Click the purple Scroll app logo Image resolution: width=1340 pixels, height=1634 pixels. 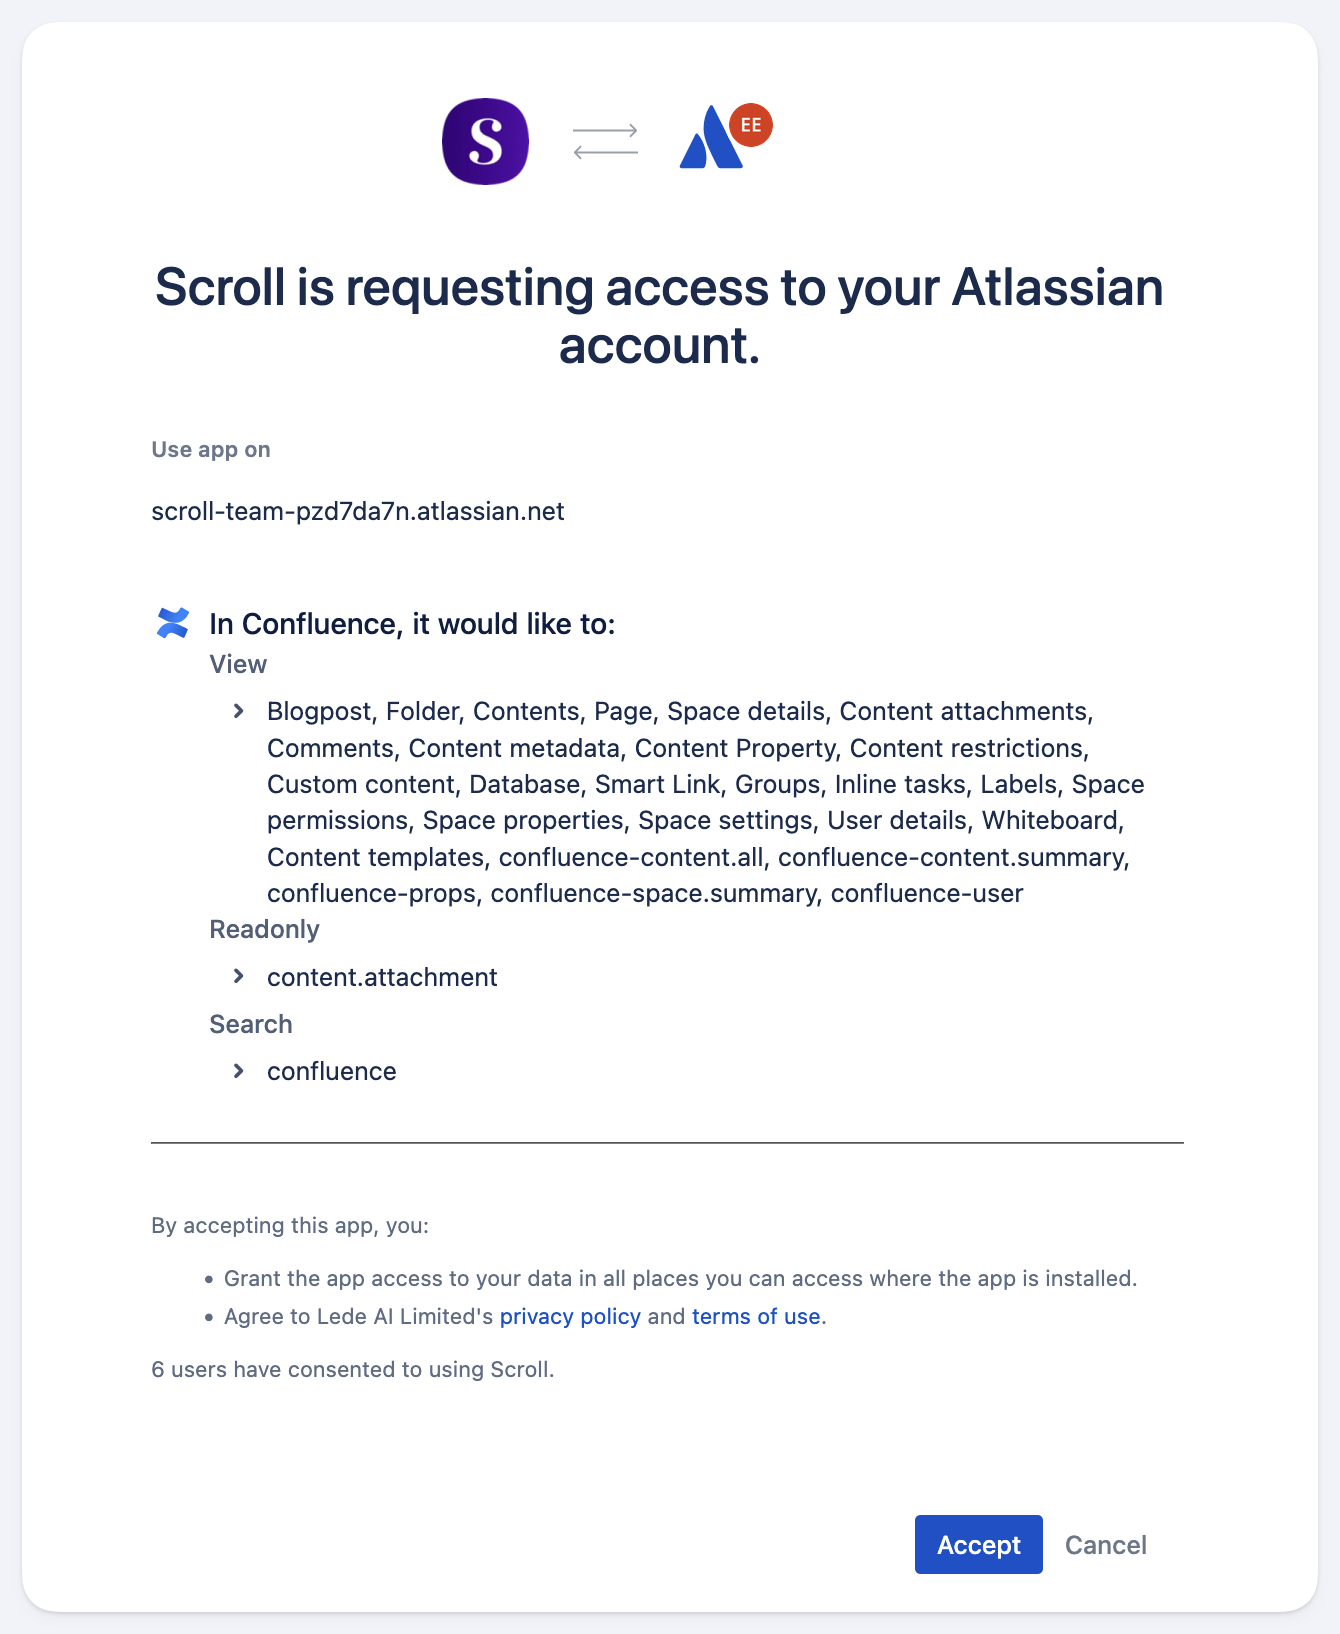tap(485, 141)
